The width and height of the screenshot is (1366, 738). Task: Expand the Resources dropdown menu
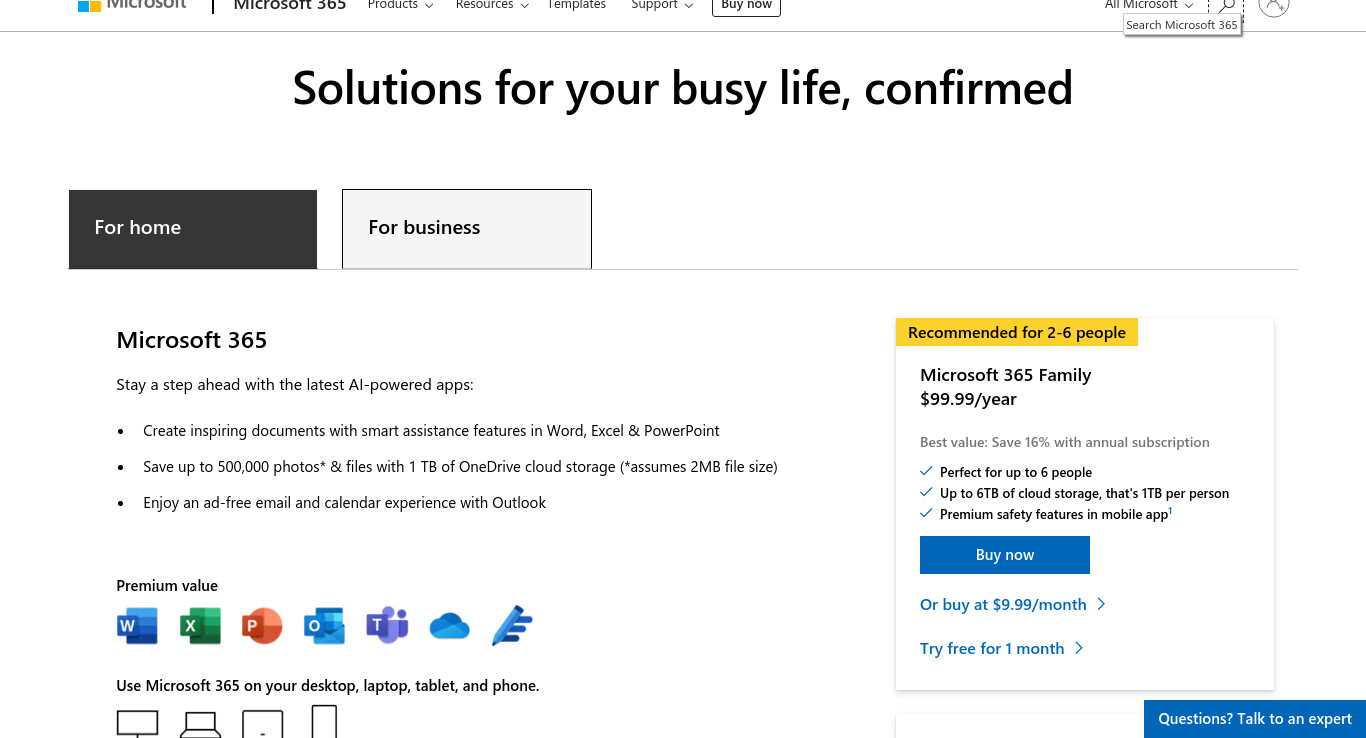(x=492, y=5)
